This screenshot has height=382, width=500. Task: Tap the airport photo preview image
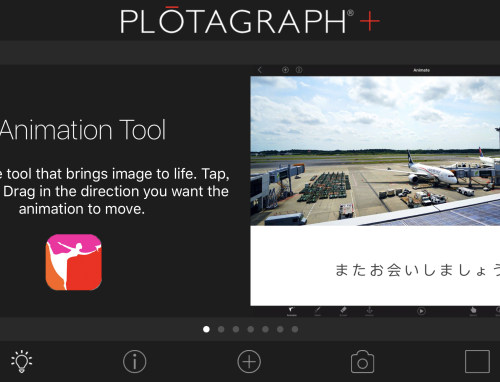[x=375, y=151]
